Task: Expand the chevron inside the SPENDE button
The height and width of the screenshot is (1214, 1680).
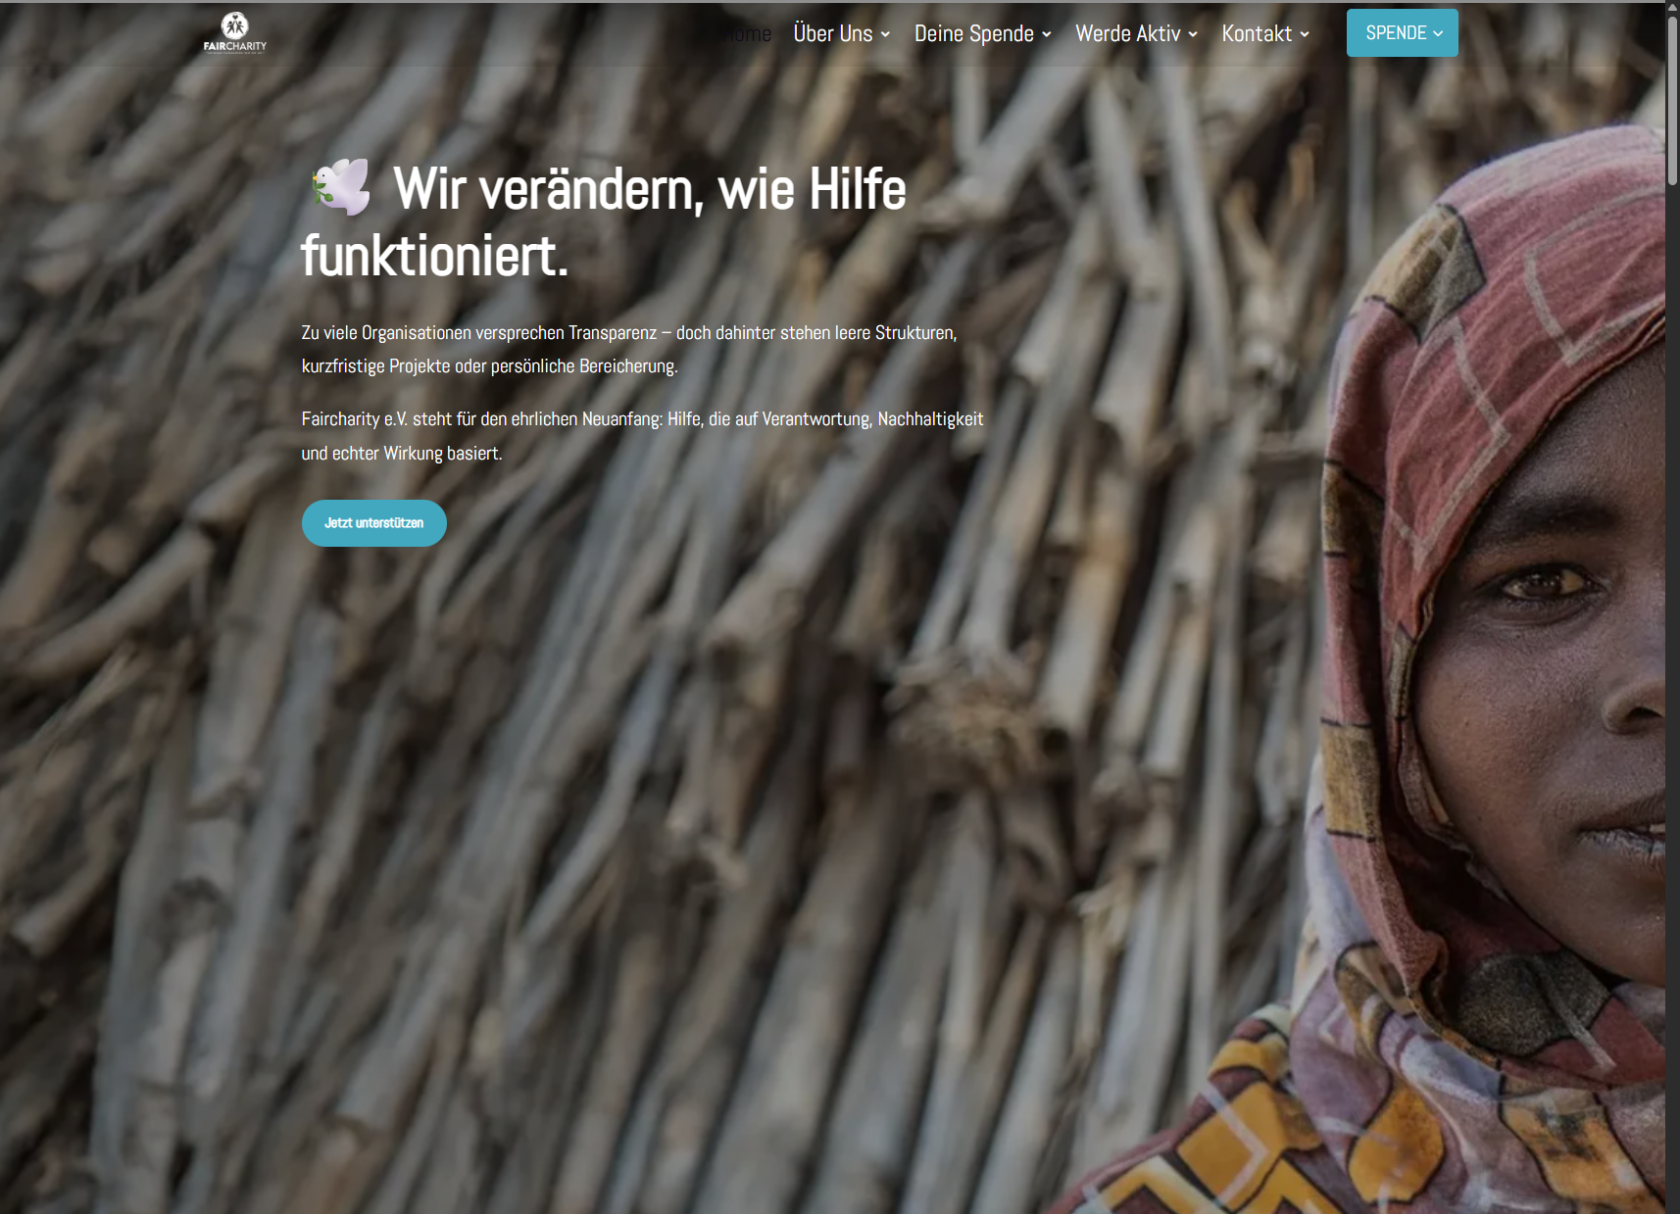Action: pyautogui.click(x=1438, y=34)
